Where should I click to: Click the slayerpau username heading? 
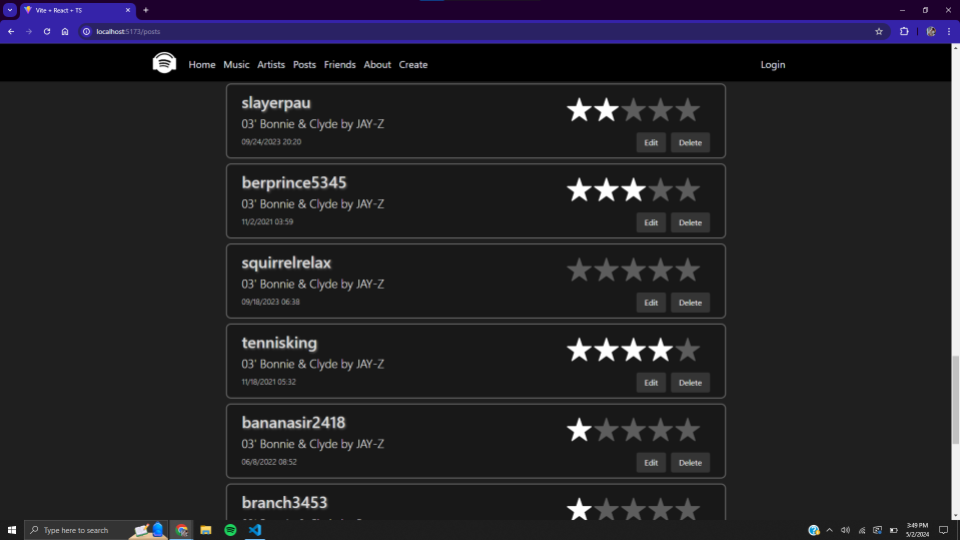coord(276,103)
